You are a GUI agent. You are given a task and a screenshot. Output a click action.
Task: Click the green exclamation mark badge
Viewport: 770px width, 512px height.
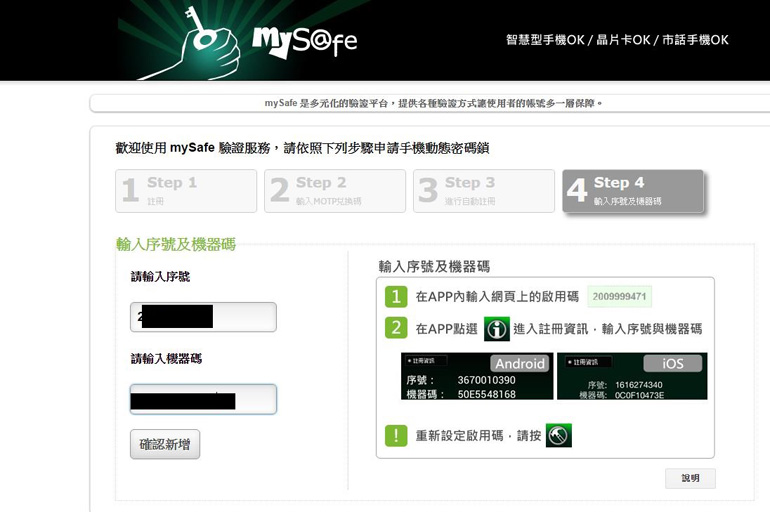[x=396, y=435]
